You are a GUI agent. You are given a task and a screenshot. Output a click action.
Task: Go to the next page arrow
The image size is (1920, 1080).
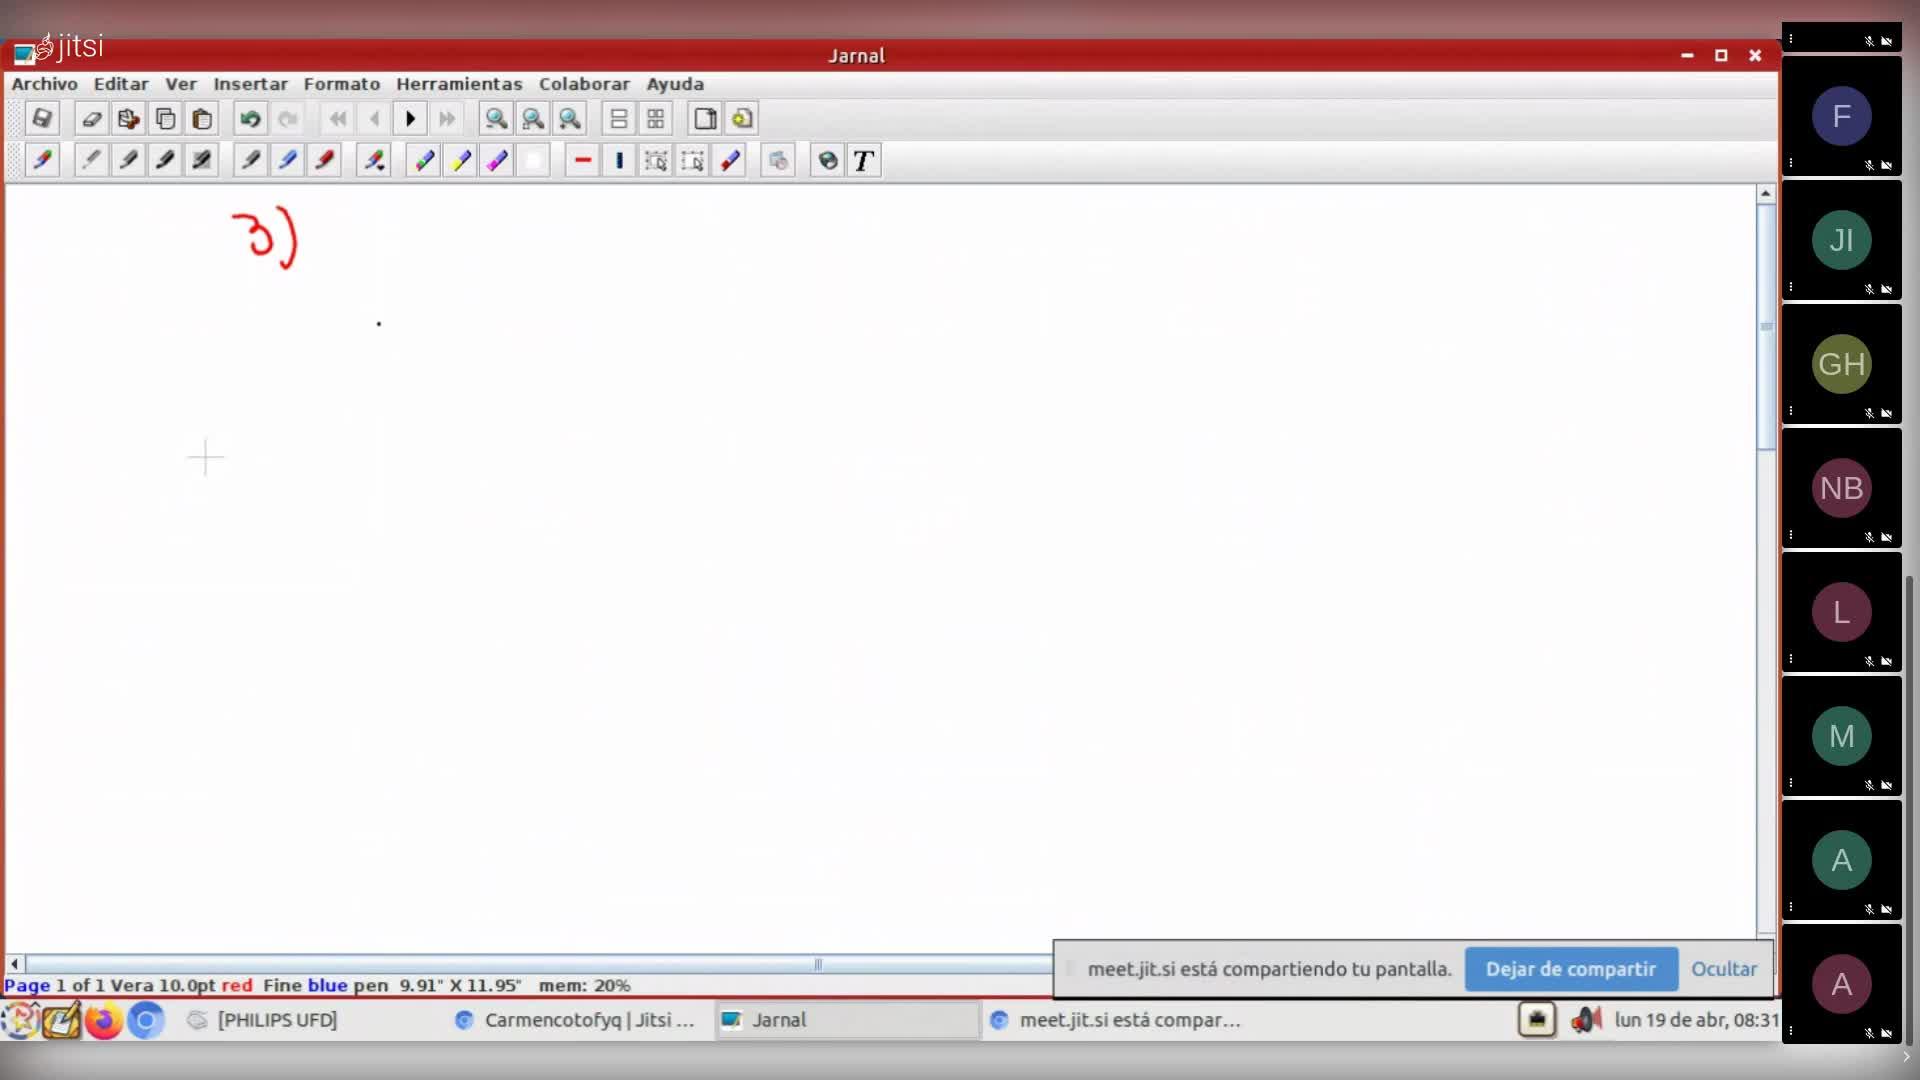coord(410,119)
